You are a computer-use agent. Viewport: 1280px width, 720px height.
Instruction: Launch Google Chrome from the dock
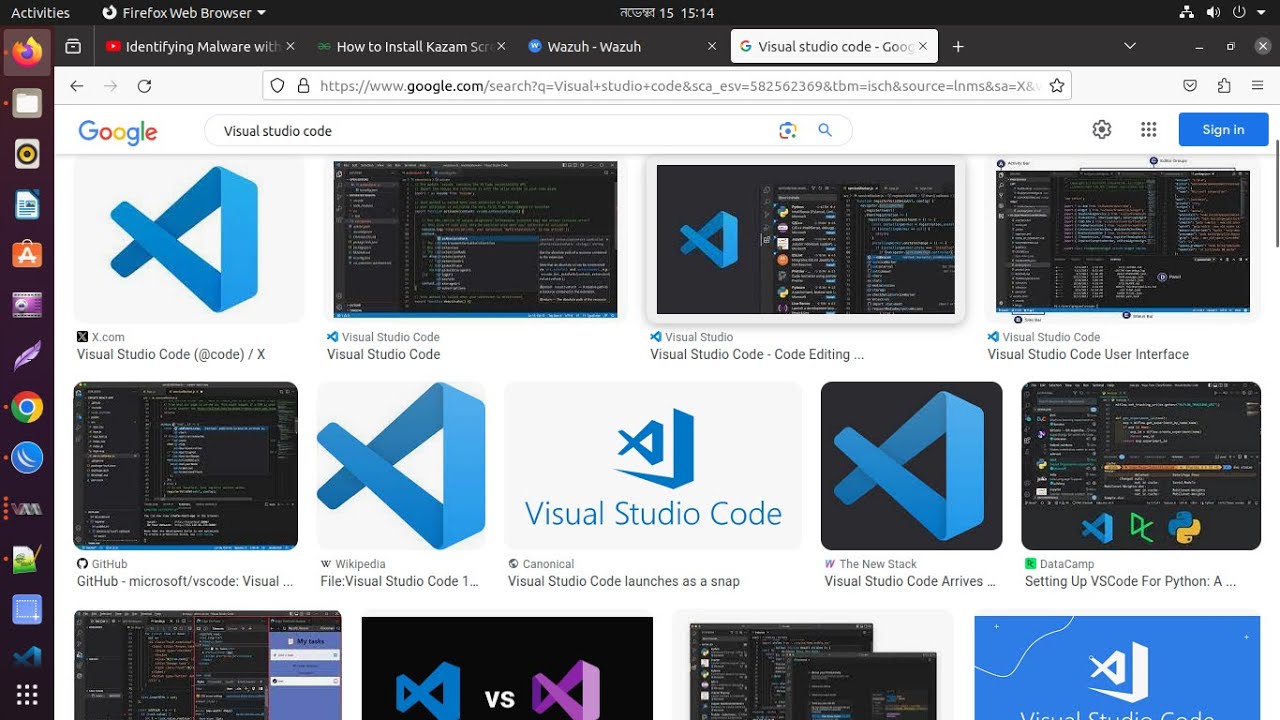[27, 407]
